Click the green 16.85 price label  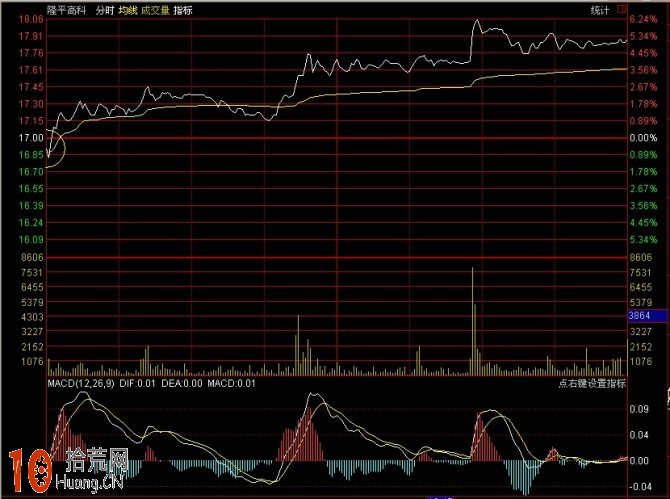point(31,155)
